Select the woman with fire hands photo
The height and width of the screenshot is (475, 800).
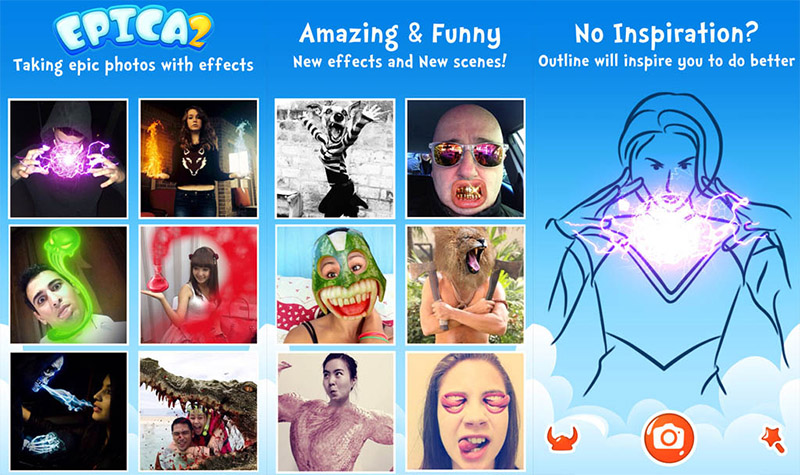pyautogui.click(x=199, y=159)
